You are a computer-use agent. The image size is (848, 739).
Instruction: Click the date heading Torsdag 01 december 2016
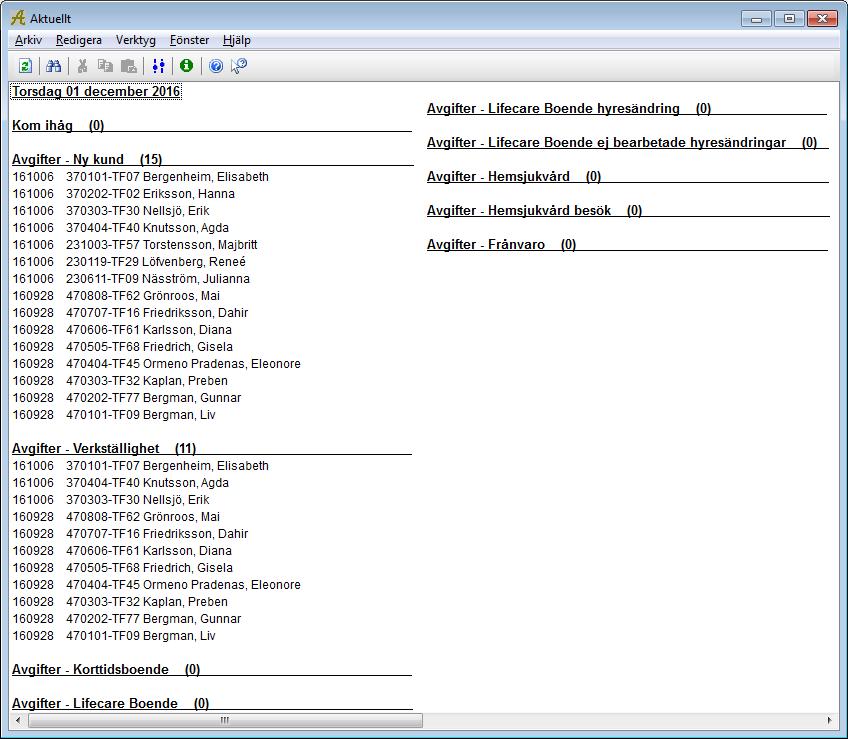[x=96, y=91]
